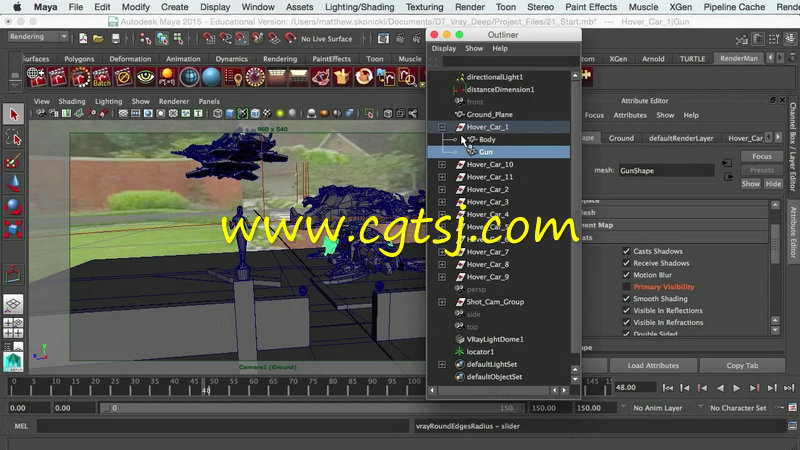Expand the Shot_Cam_Group node
The image size is (800, 450).
442,302
